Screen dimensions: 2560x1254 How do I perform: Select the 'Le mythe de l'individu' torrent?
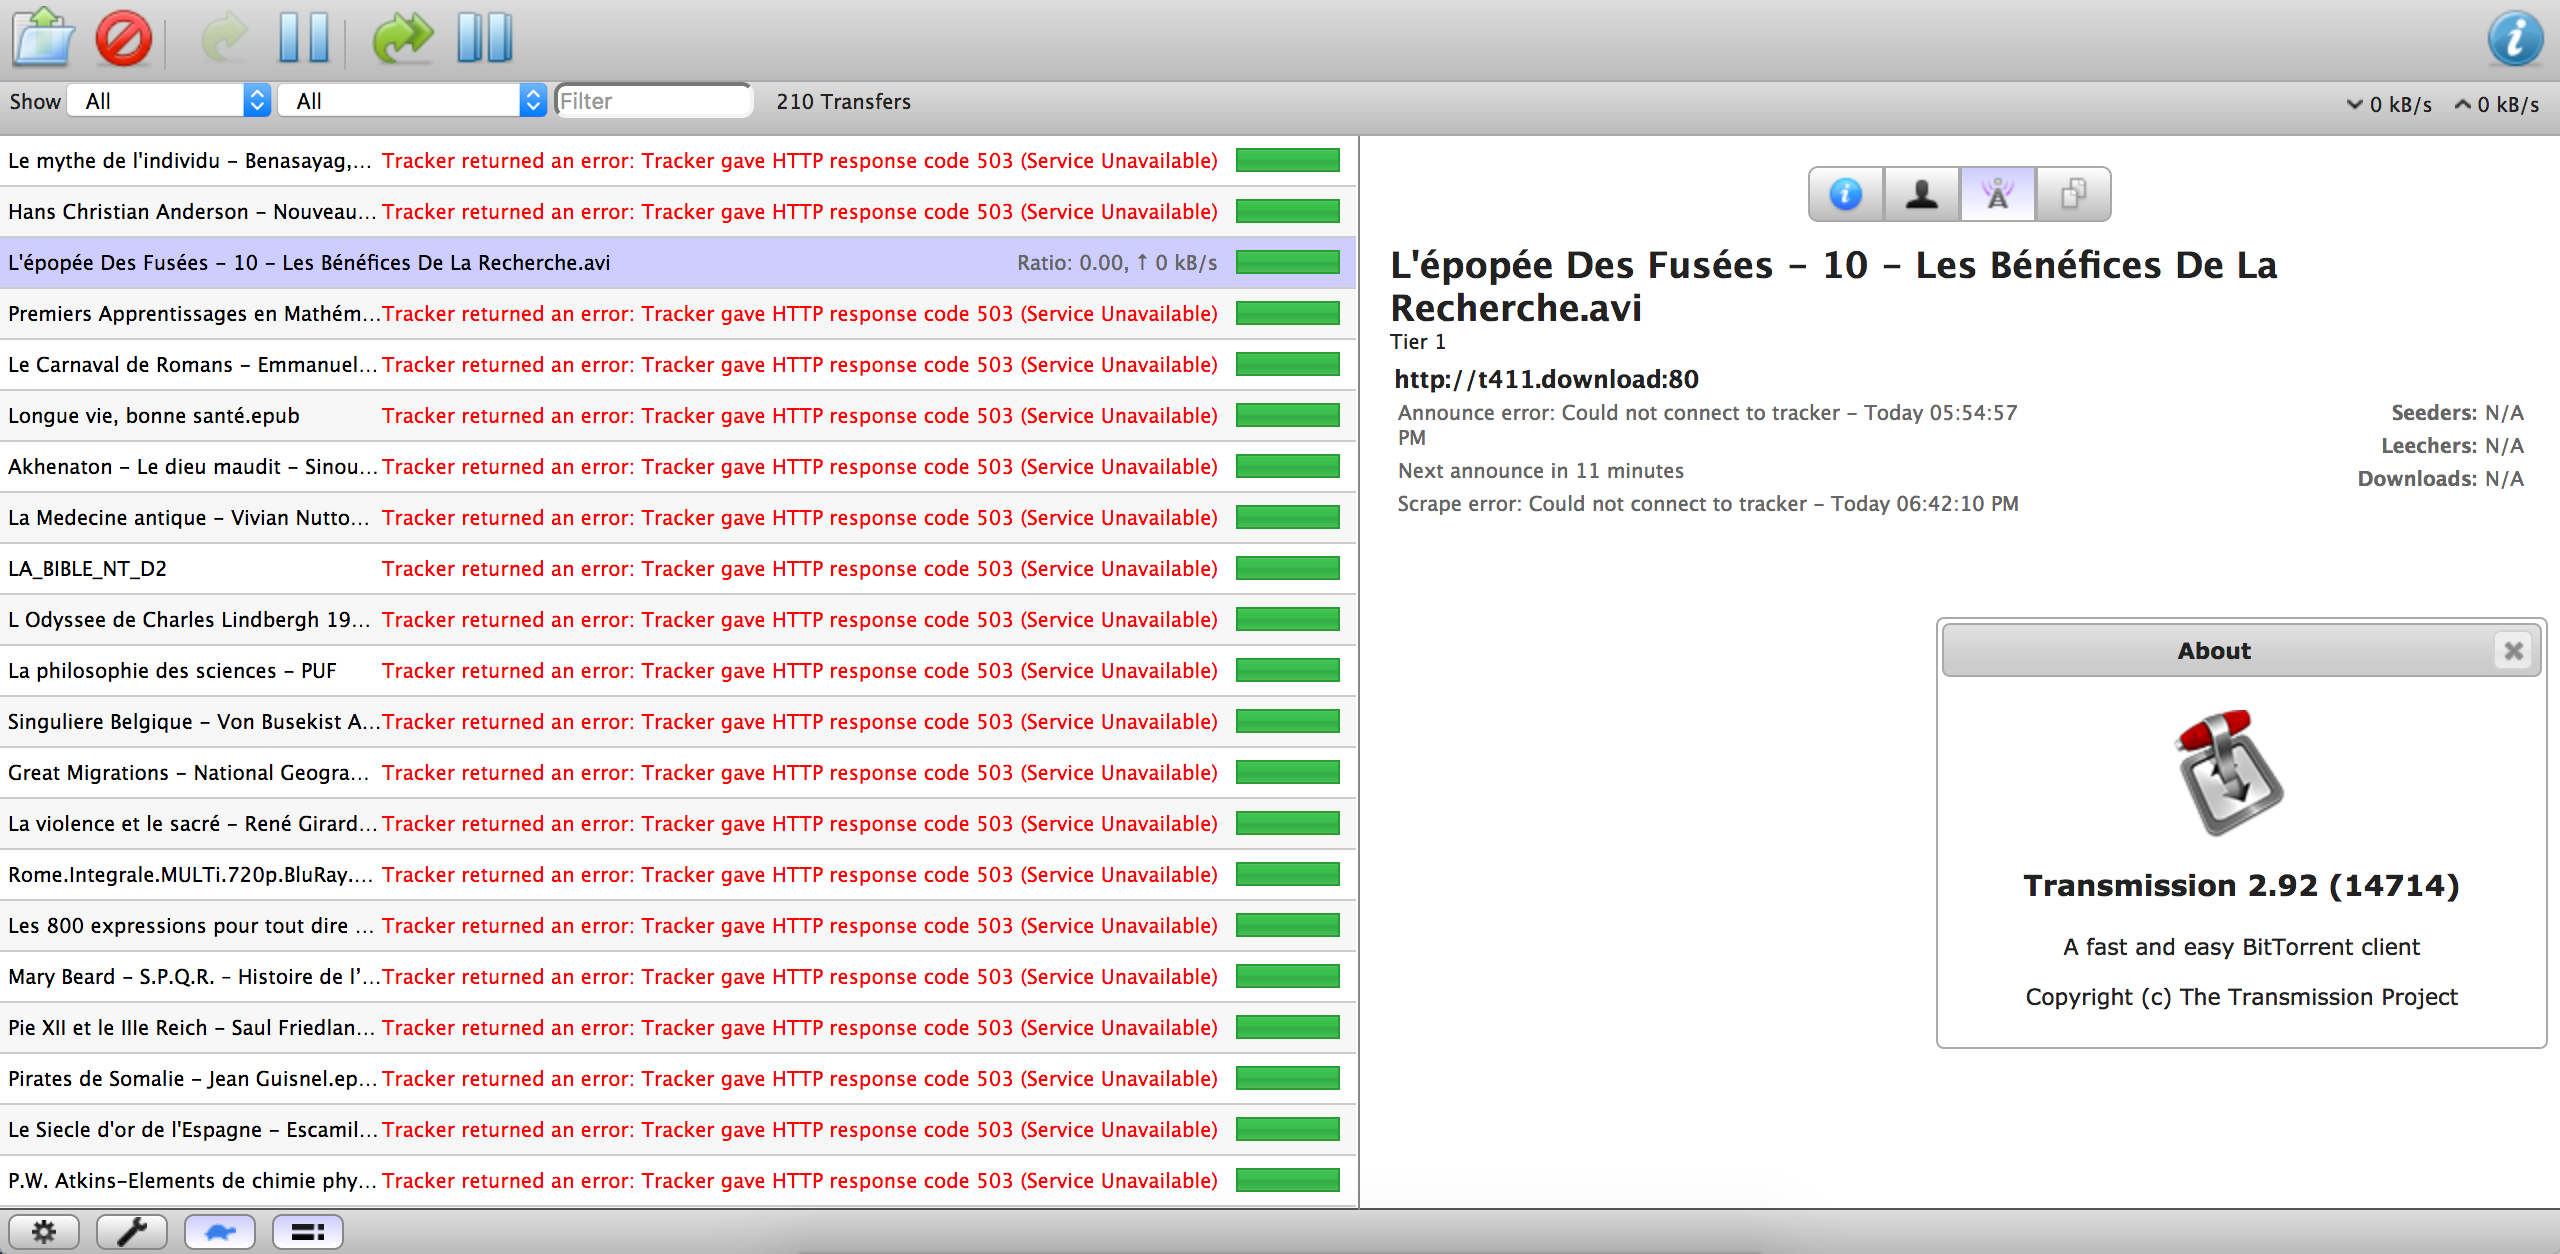click(678, 161)
